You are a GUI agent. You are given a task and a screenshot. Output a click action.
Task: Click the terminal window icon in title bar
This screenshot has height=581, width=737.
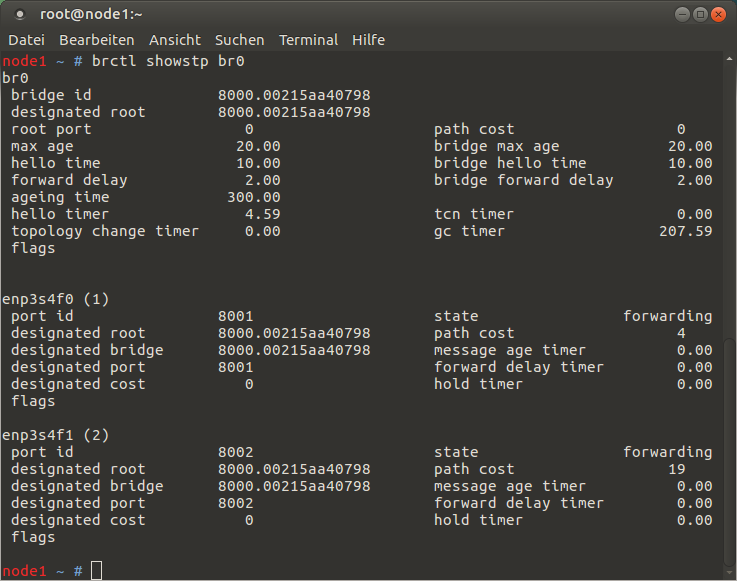(x=20, y=15)
